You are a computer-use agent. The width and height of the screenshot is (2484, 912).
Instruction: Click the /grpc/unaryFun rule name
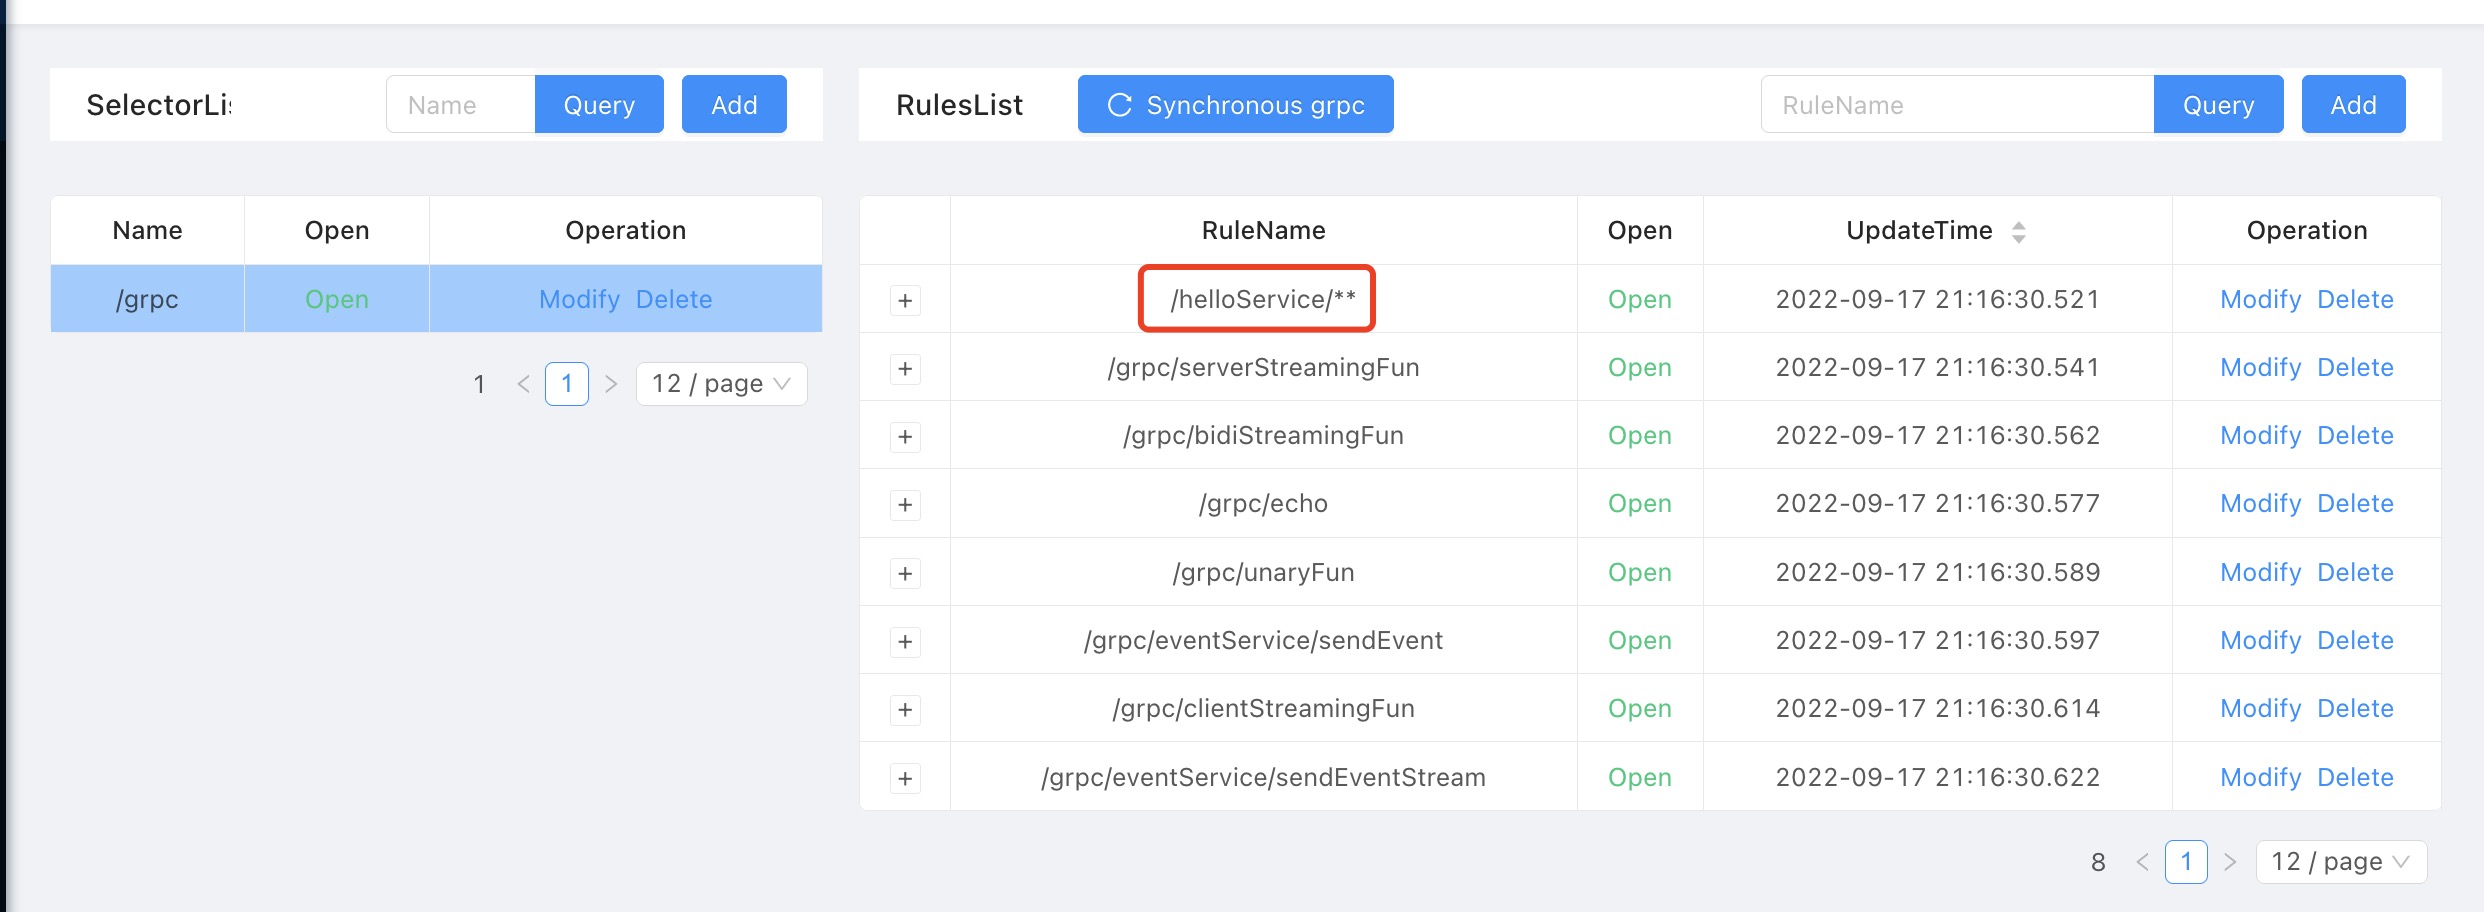[x=1263, y=572]
